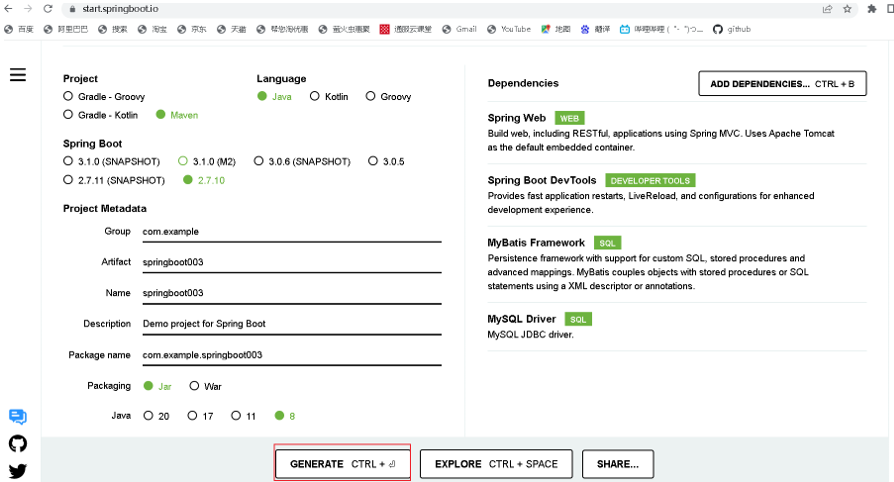894x482 pixels.
Task: Open Add Dependencies dialog
Action: click(782, 84)
